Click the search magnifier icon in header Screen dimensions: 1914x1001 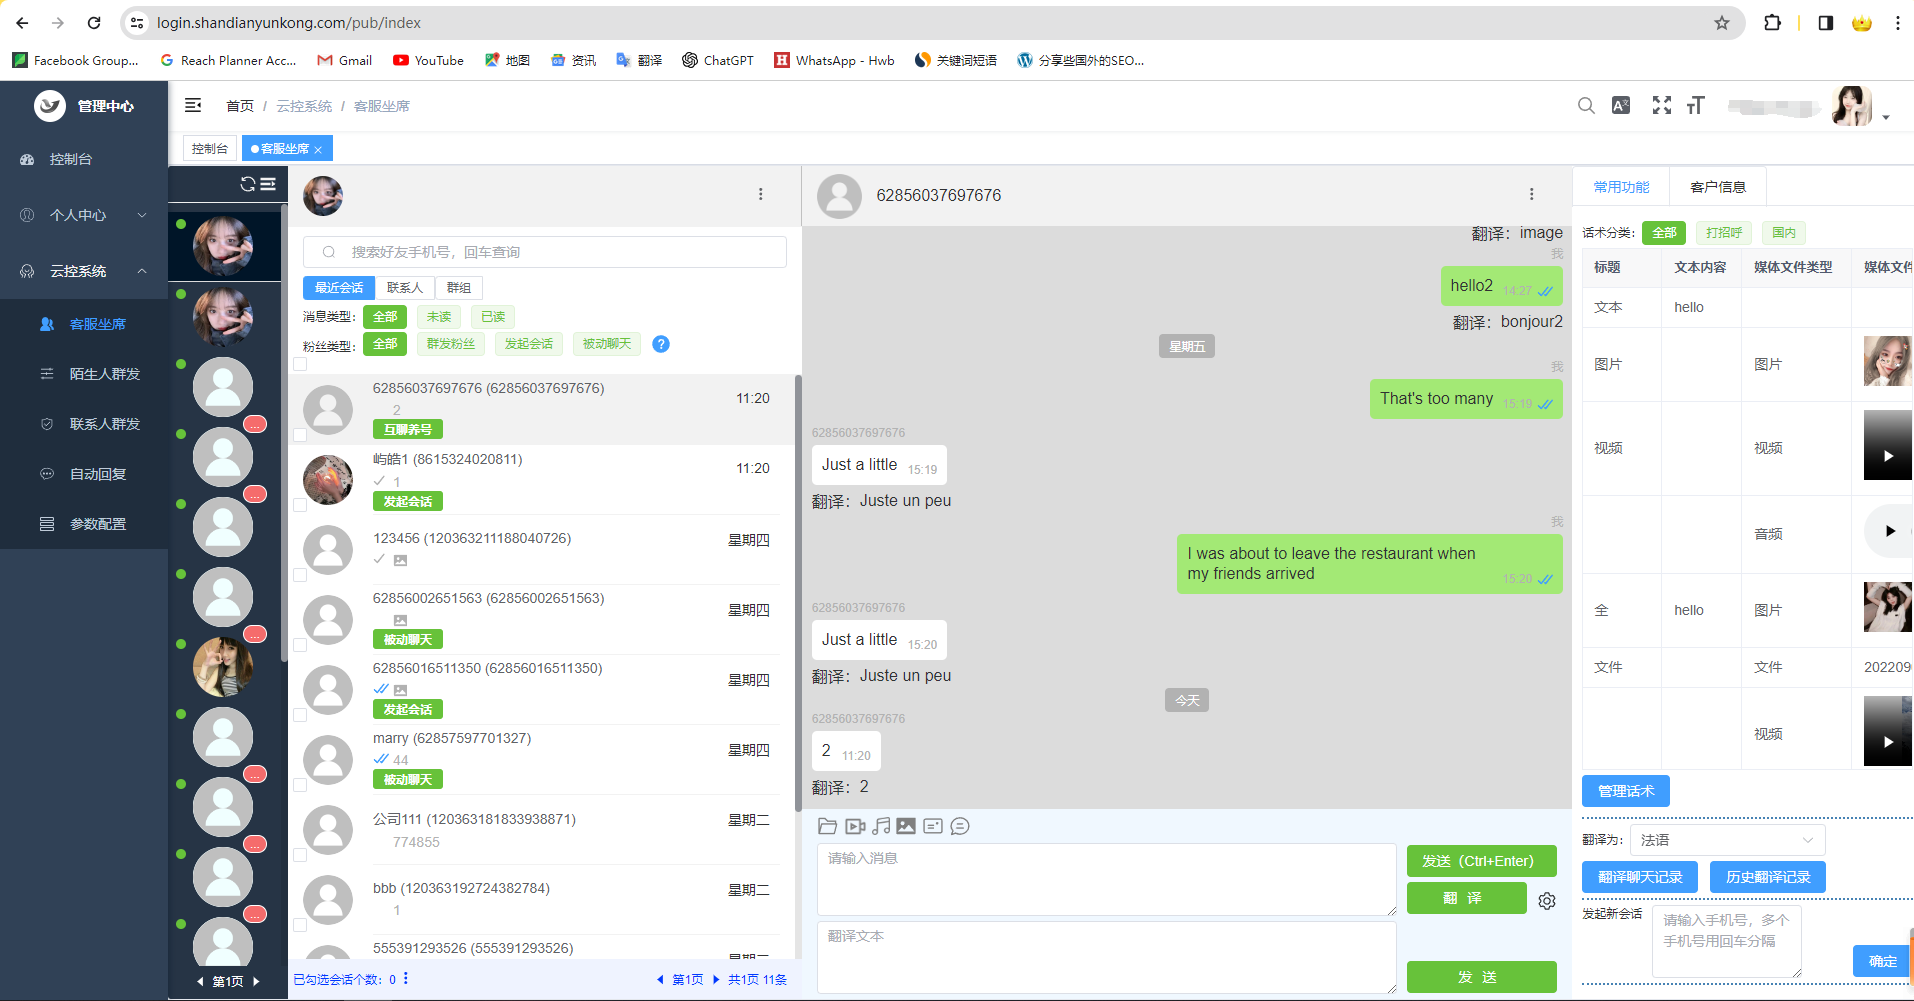(1586, 105)
